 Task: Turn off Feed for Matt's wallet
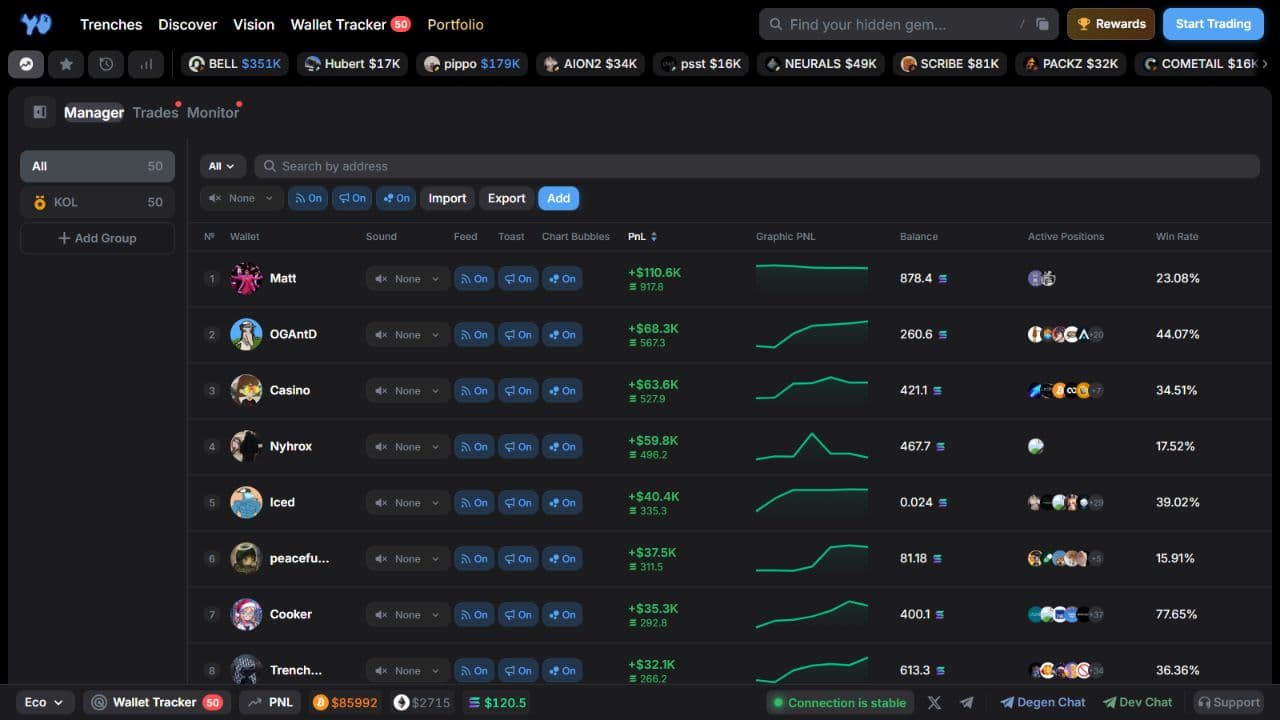point(474,279)
